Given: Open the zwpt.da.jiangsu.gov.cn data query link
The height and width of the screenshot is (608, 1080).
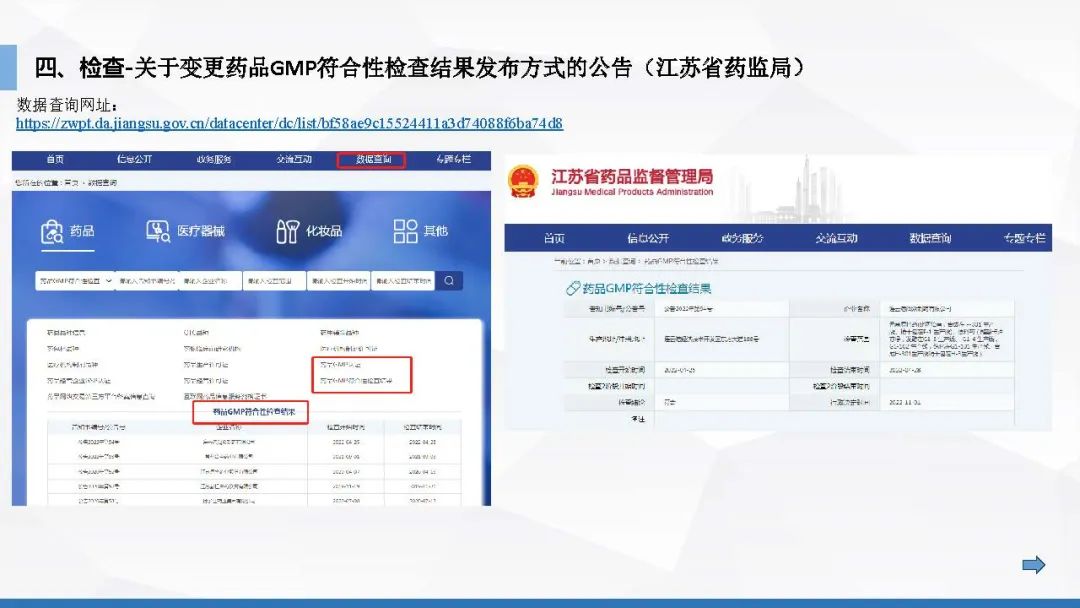Looking at the screenshot, I should point(289,124).
